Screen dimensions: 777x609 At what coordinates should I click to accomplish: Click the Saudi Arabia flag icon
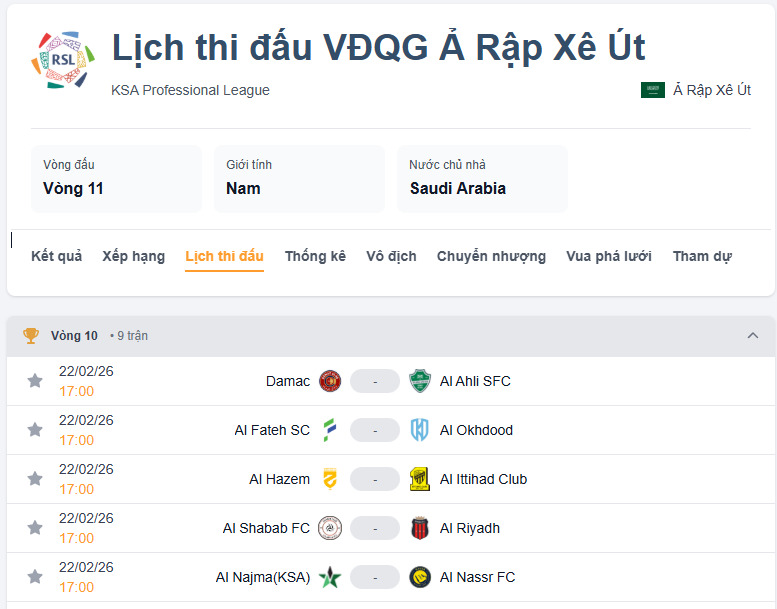(x=653, y=90)
